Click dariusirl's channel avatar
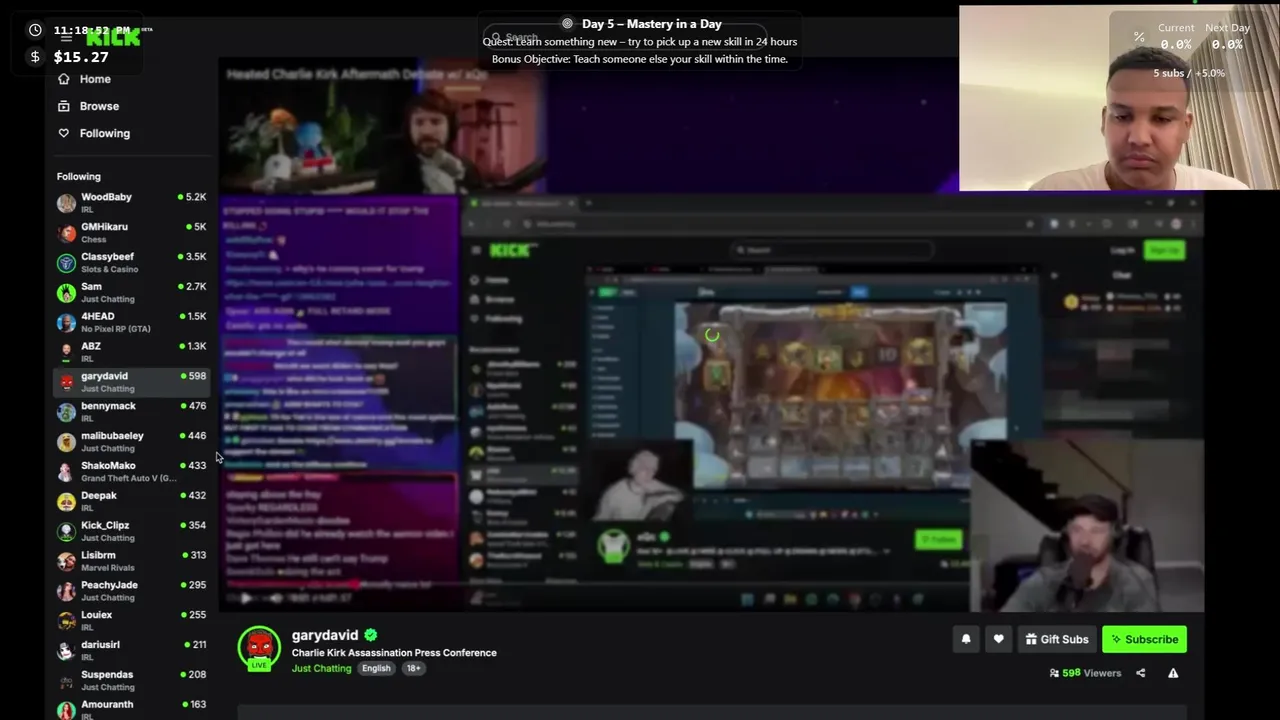This screenshot has width=1280, height=720. [66, 651]
